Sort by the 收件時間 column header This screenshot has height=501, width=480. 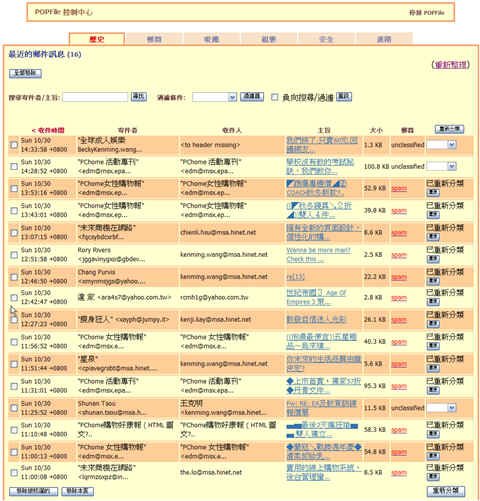click(x=48, y=130)
